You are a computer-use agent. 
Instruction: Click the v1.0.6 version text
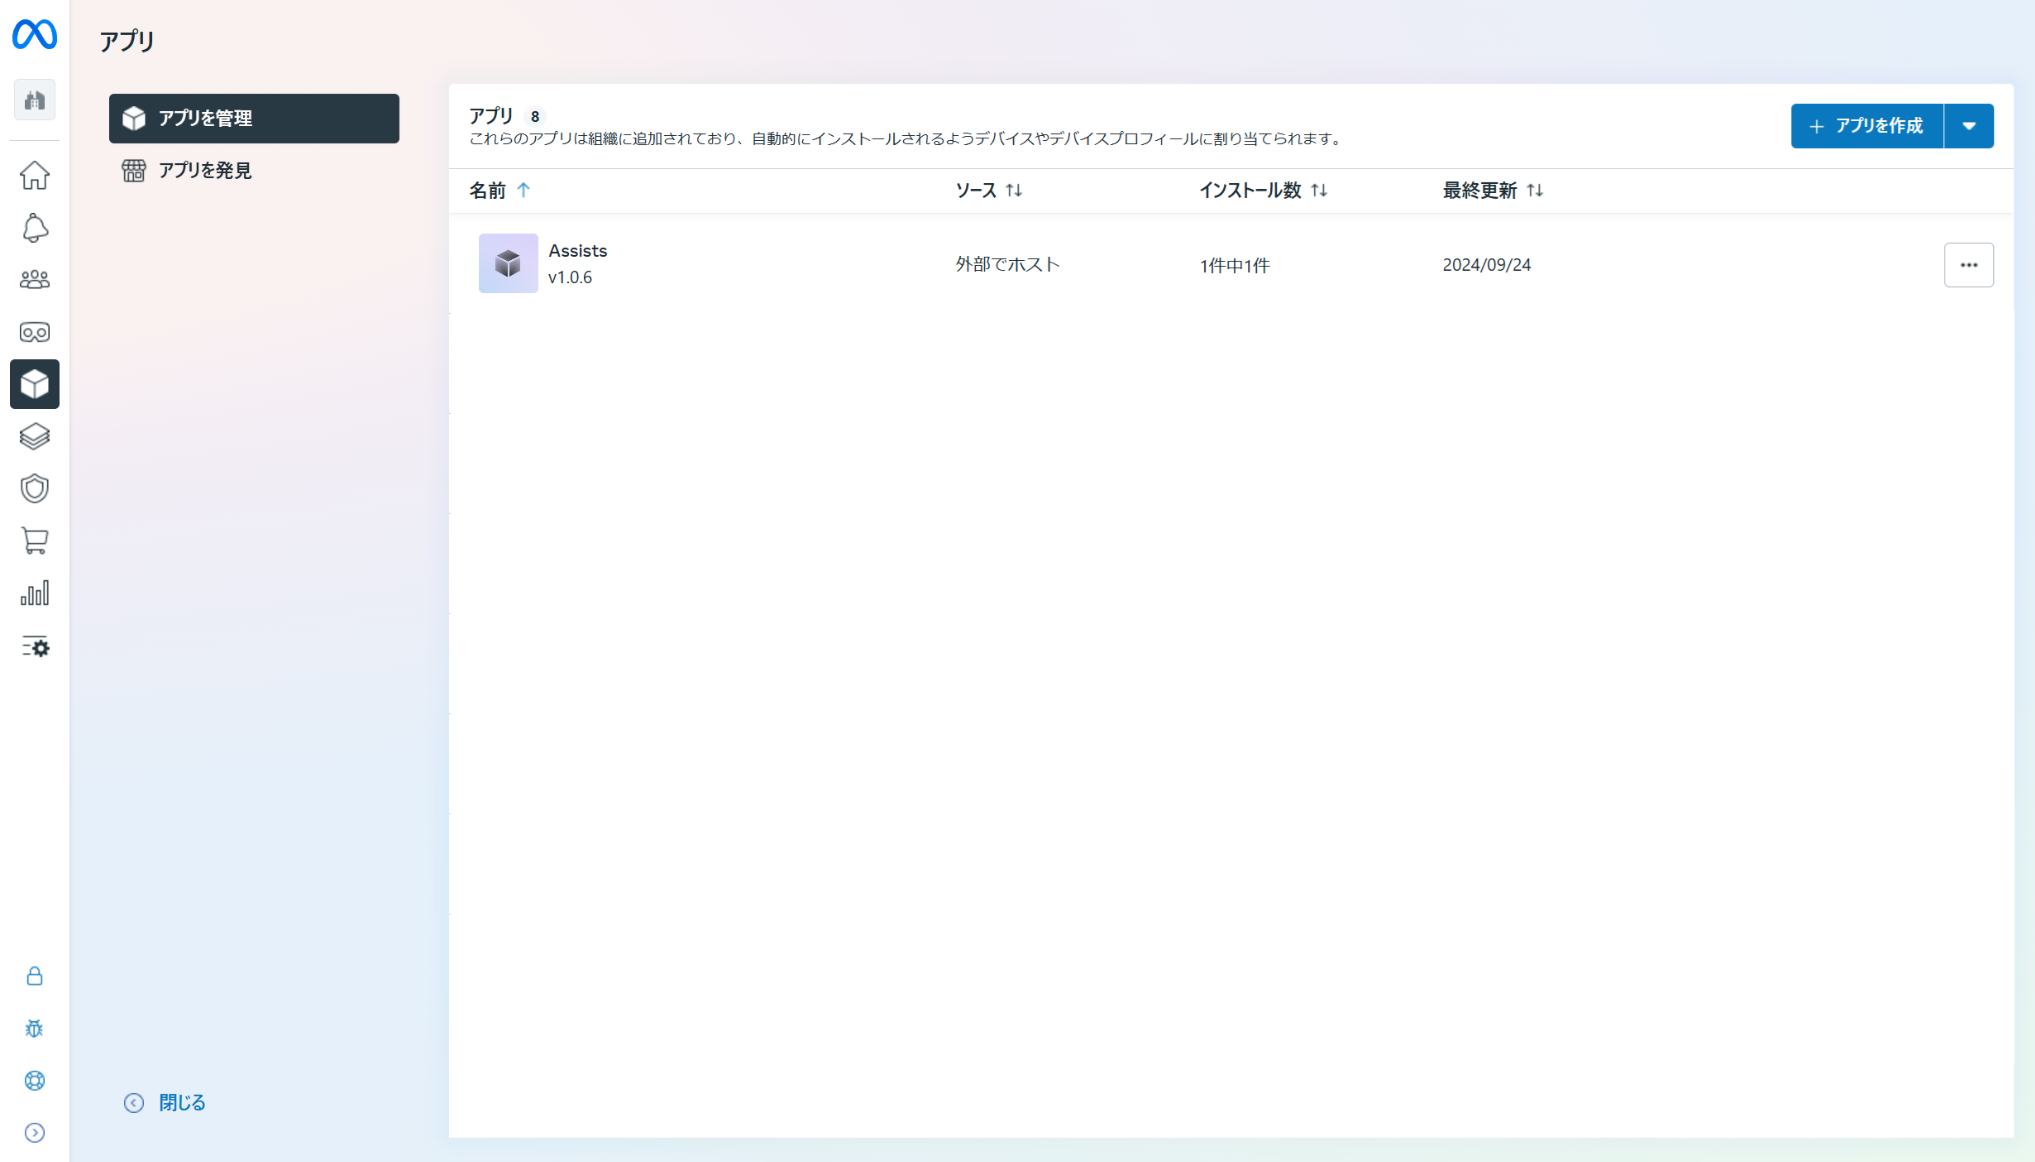tap(570, 278)
